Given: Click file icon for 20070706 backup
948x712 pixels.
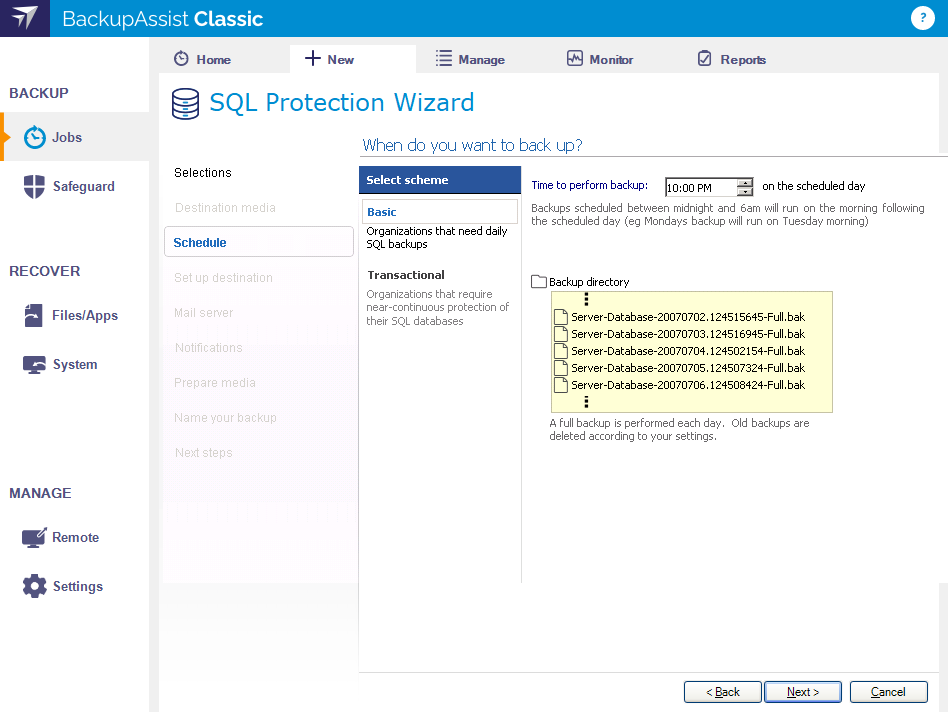Looking at the screenshot, I should [561, 384].
